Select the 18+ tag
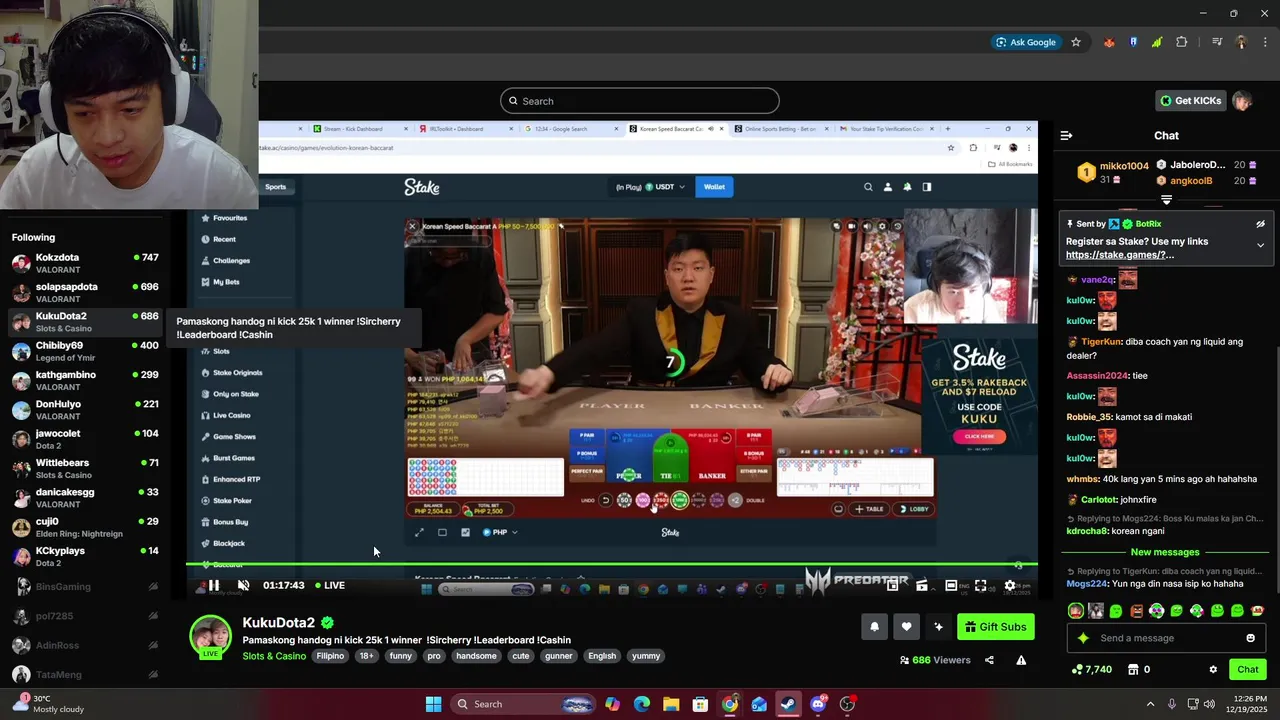Screen dimensions: 1280x720 point(367,656)
